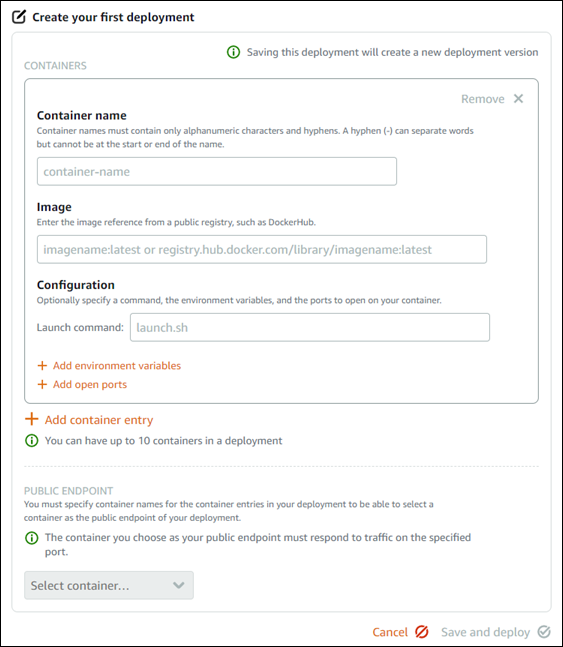Click the large plus icon for container entry
Viewport: 563px width, 647px height.
[x=32, y=419]
